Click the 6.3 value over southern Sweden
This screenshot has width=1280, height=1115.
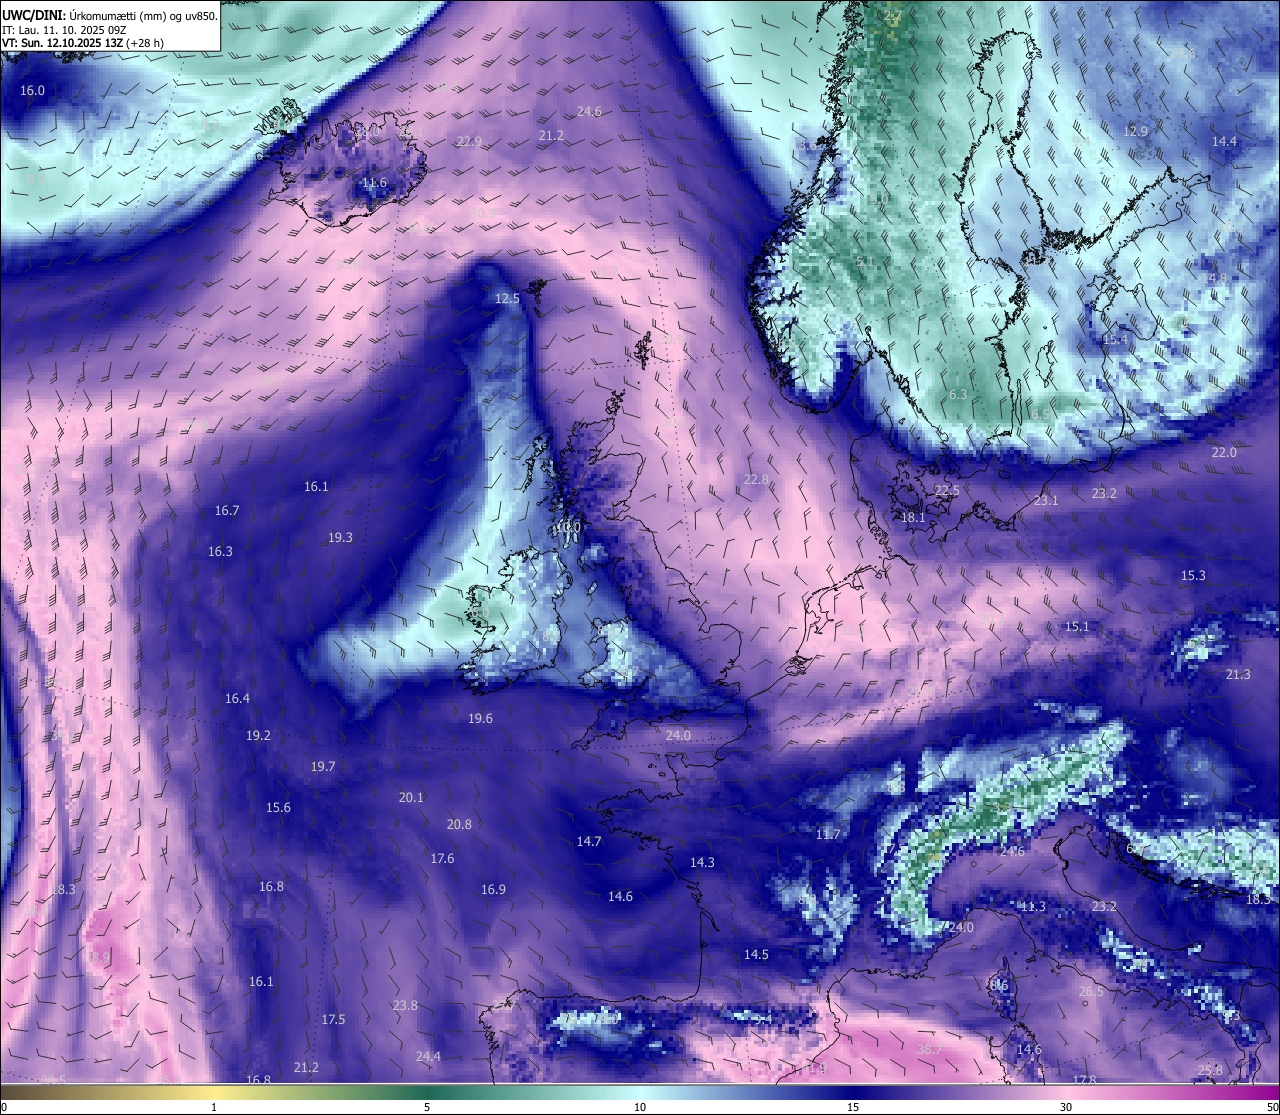[958, 395]
